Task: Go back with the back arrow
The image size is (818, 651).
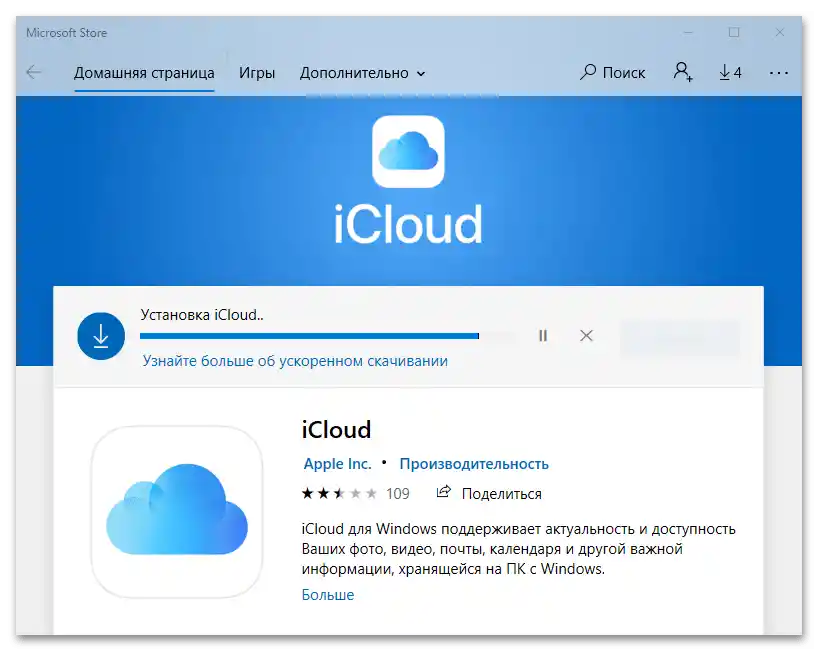Action: (x=34, y=72)
